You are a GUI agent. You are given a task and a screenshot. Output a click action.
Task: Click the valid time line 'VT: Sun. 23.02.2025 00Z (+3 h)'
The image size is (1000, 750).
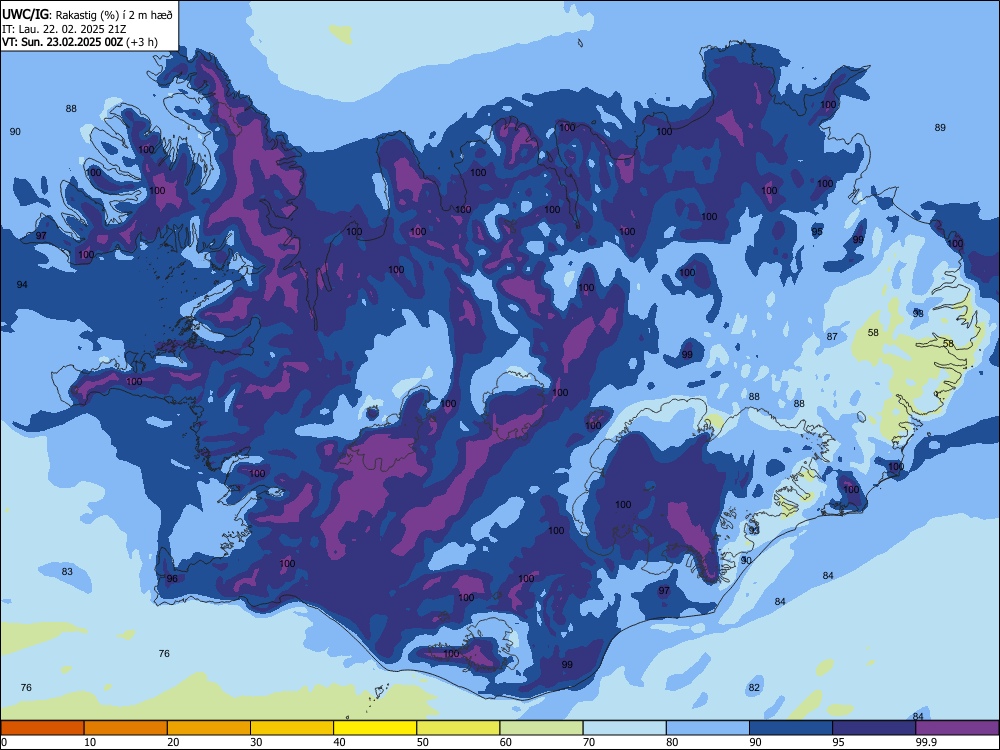click(x=80, y=42)
